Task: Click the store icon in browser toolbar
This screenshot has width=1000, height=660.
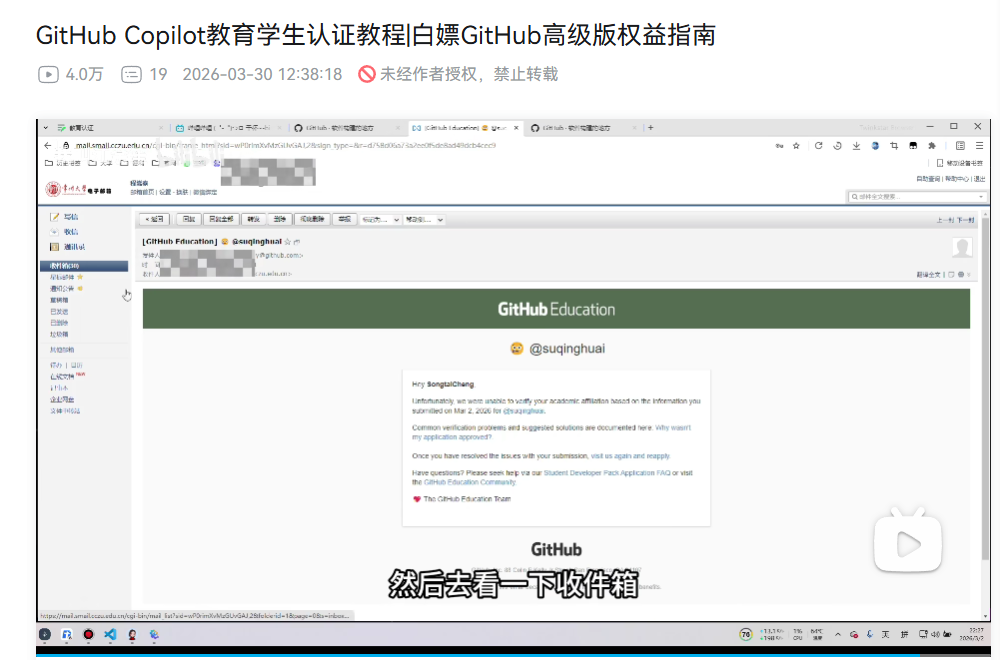Action: 913,145
